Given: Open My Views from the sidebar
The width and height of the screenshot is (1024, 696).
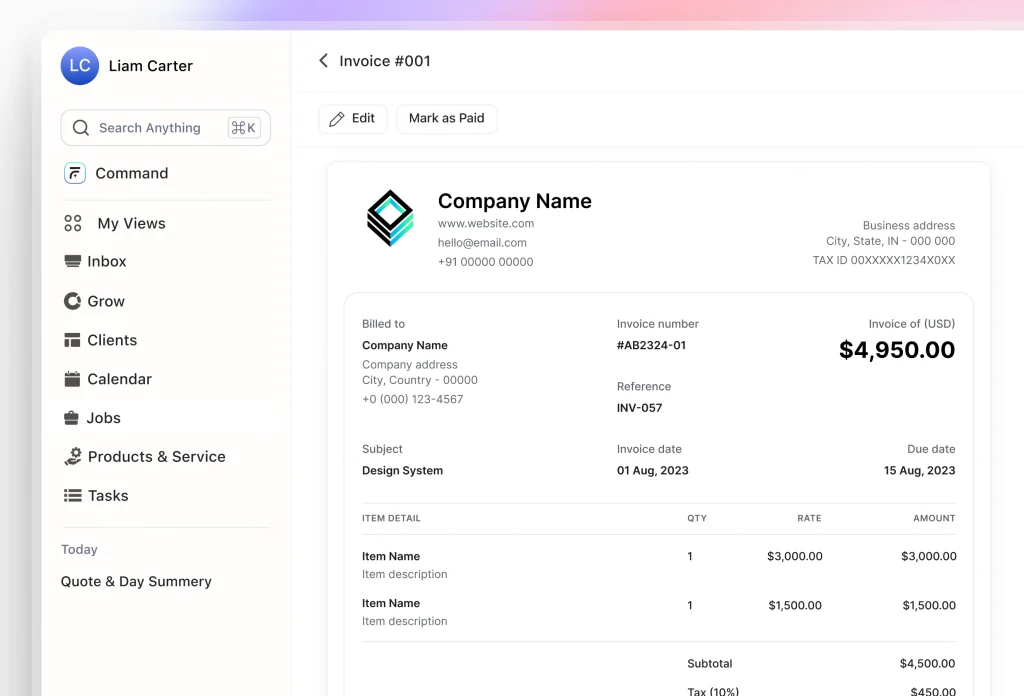Looking at the screenshot, I should coord(130,223).
